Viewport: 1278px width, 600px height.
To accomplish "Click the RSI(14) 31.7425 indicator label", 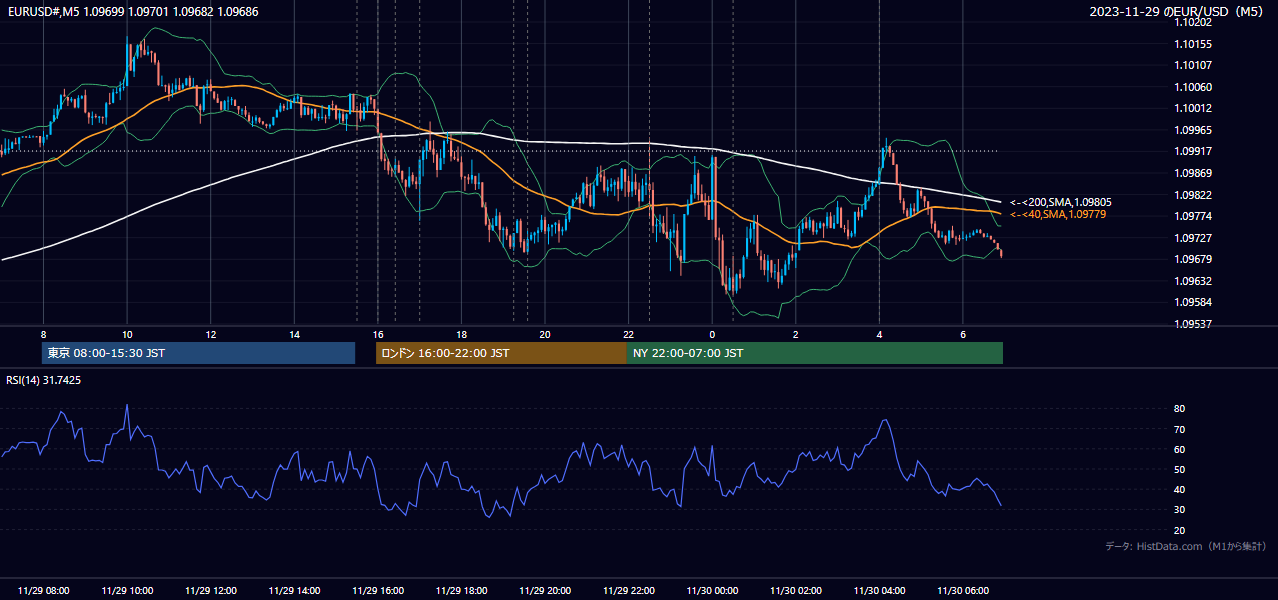I will tap(44, 380).
